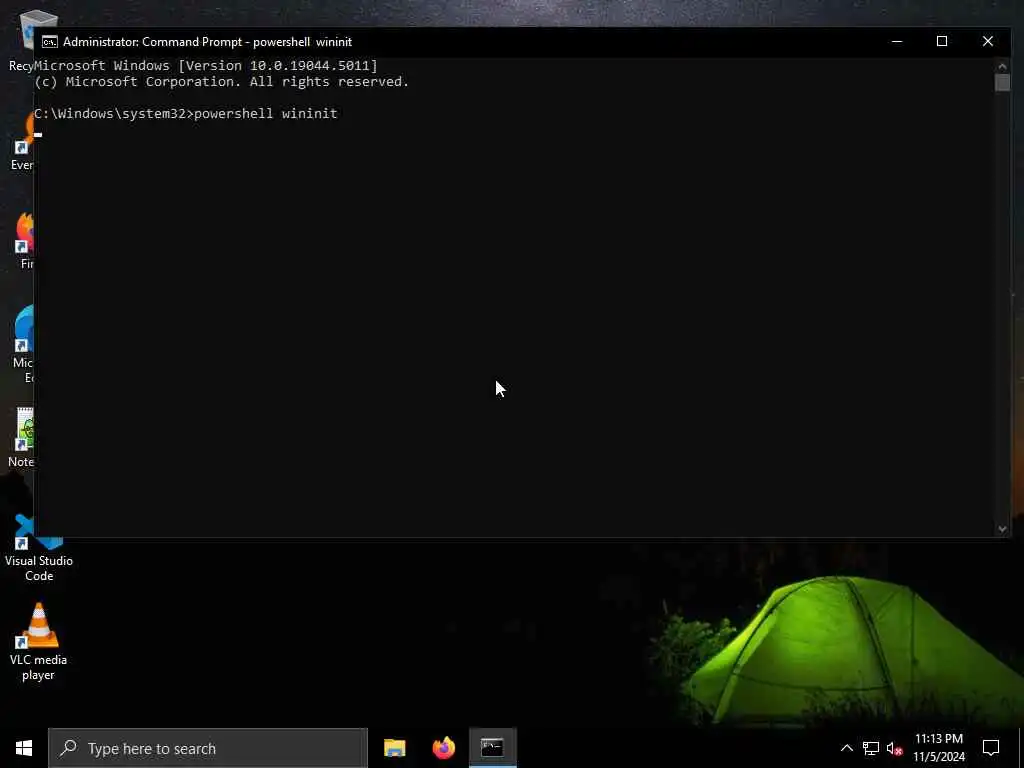Open File Explorer from the taskbar
Image resolution: width=1024 pixels, height=768 pixels.
pyautogui.click(x=394, y=748)
